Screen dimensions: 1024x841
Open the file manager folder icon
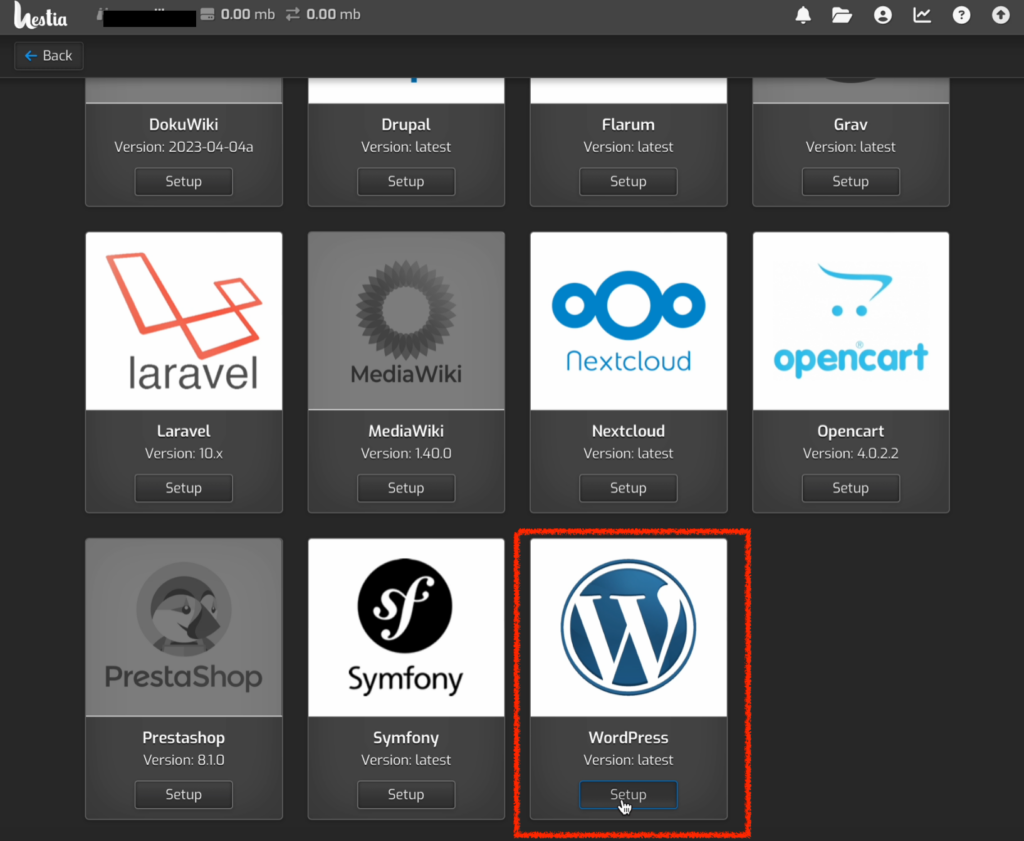[x=842, y=15]
